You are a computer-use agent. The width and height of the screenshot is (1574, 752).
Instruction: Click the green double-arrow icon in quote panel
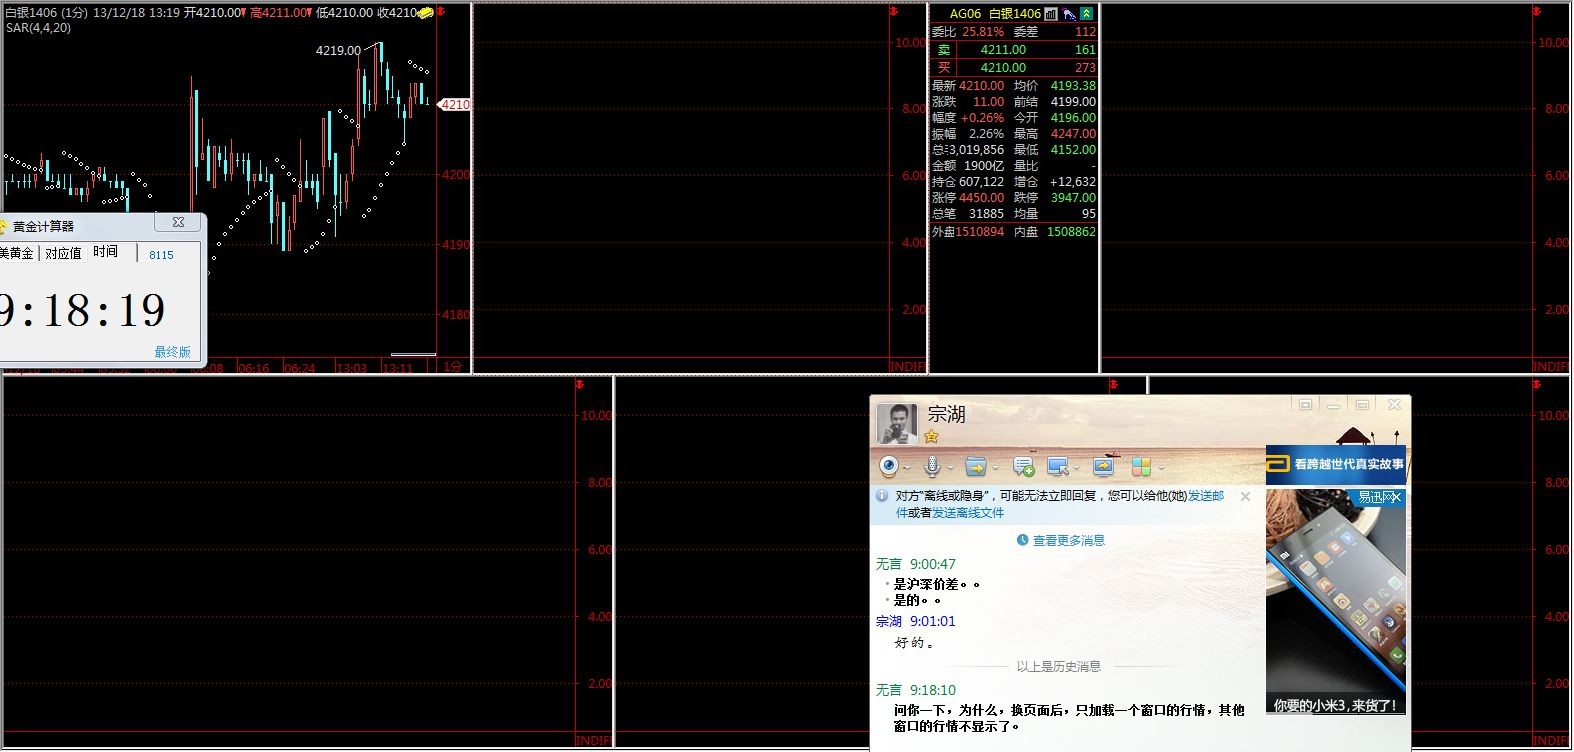1086,14
